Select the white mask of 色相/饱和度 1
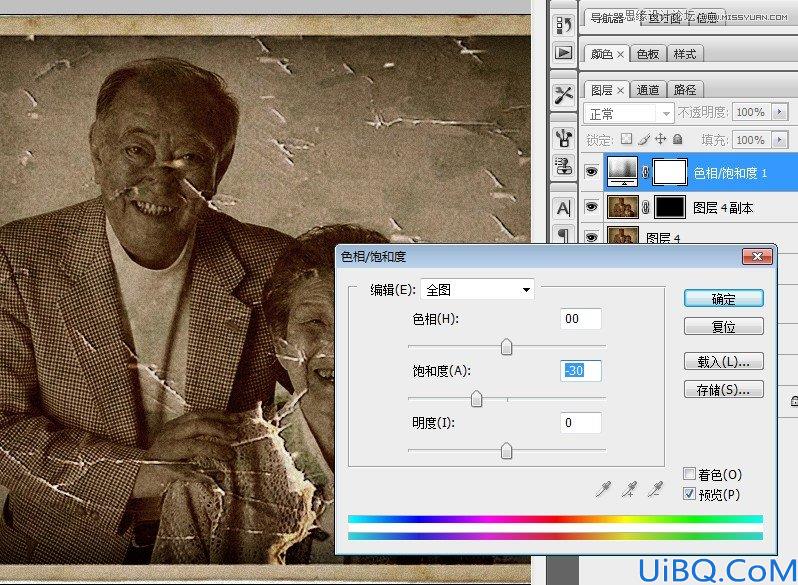798x585 pixels. [669, 172]
